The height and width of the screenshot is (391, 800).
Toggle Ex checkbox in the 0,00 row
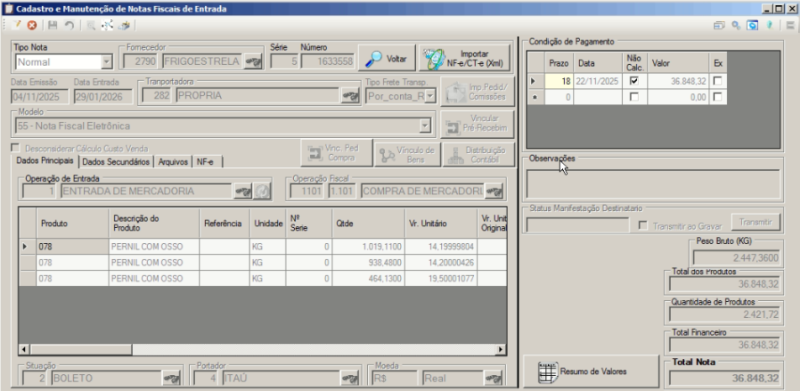click(x=717, y=97)
